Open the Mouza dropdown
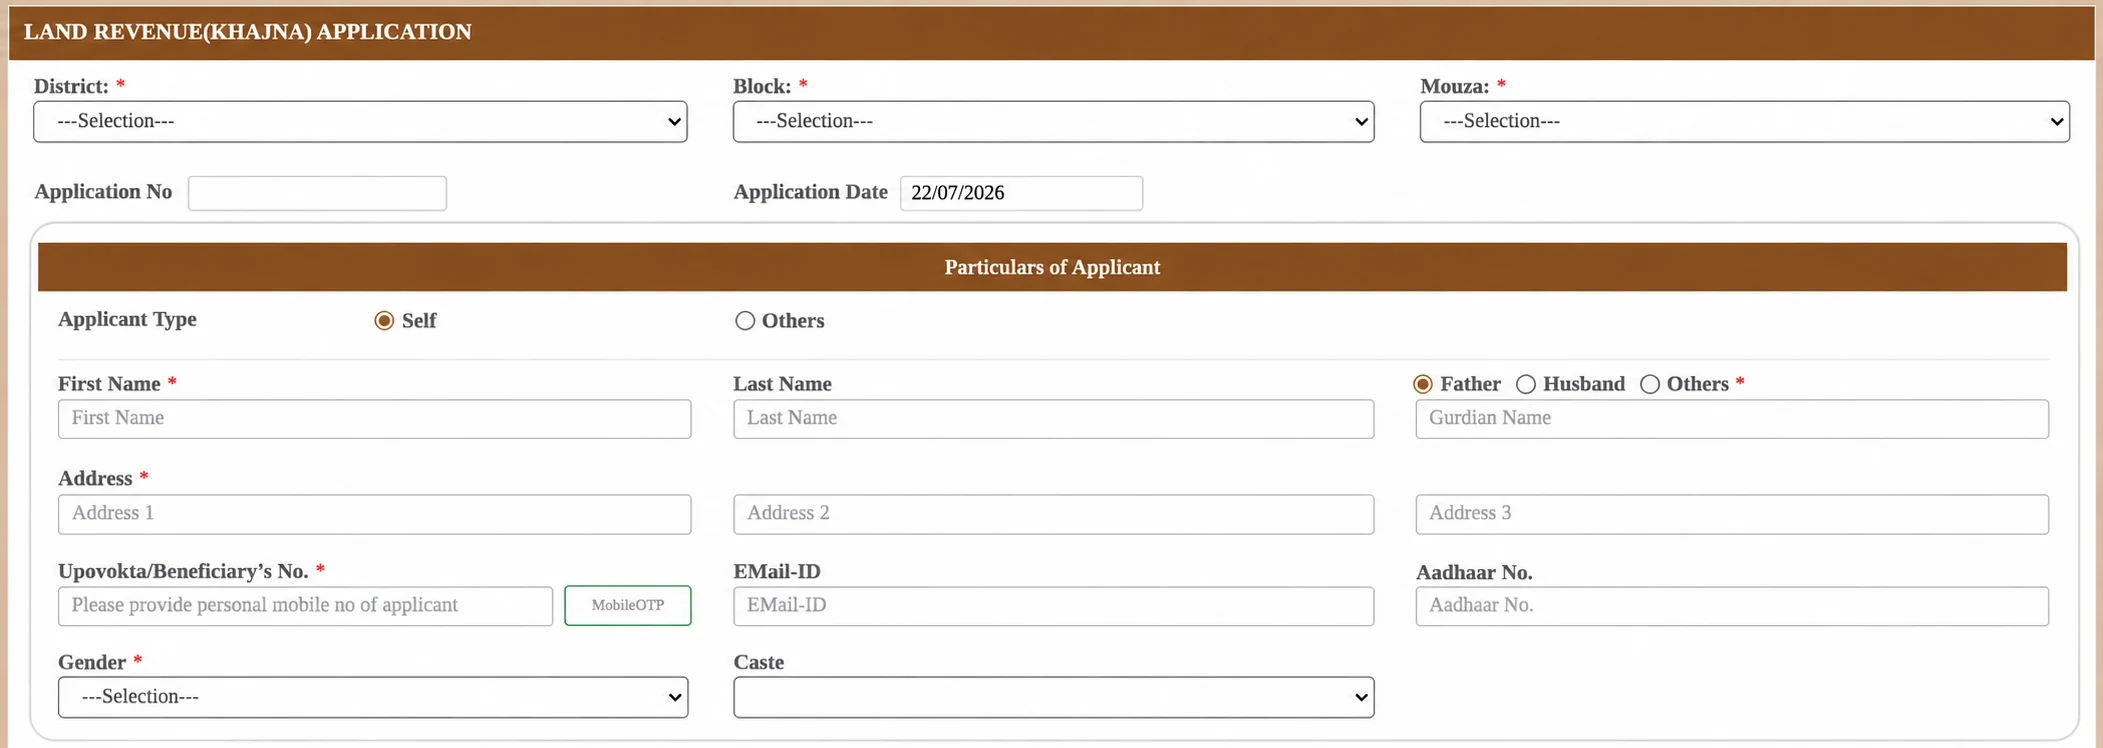The width and height of the screenshot is (2103, 748). pos(1744,121)
